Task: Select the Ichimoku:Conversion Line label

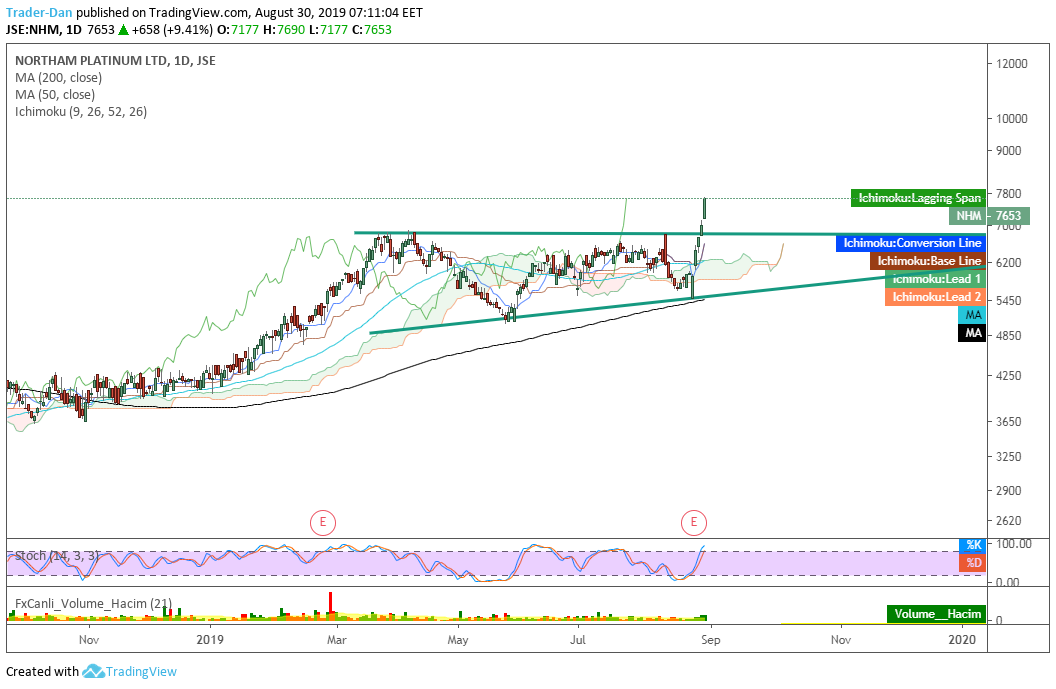Action: [911, 243]
